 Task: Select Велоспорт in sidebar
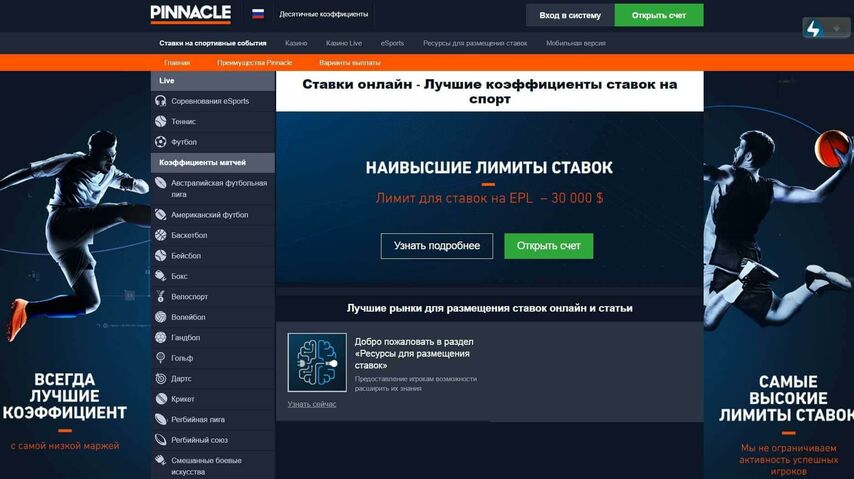point(212,296)
